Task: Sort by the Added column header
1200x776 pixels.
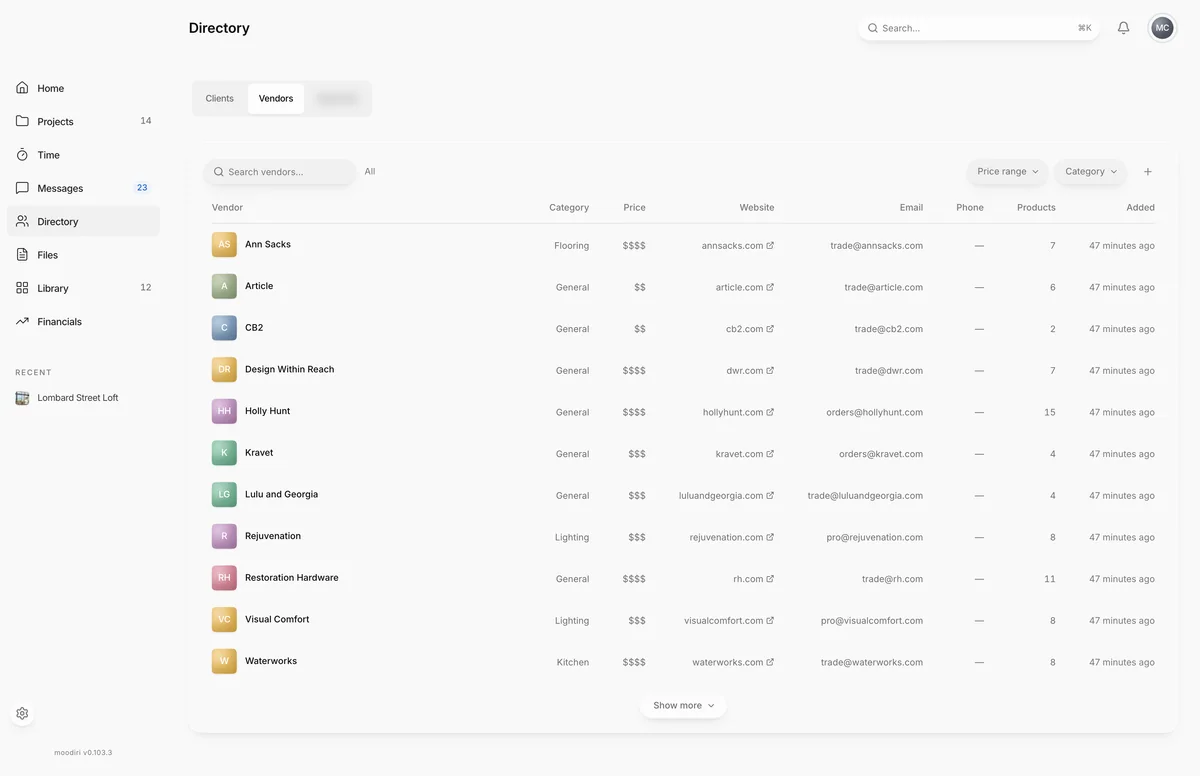Action: (x=1140, y=207)
